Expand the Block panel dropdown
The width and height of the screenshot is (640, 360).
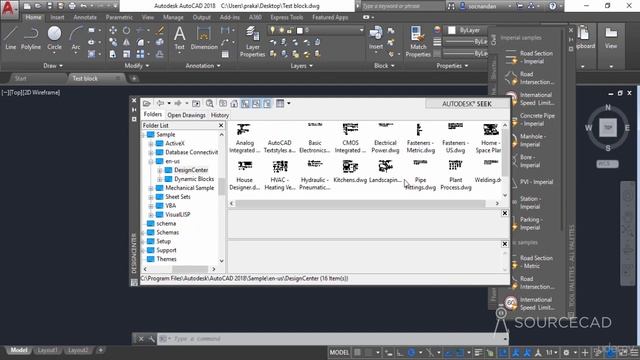384,66
